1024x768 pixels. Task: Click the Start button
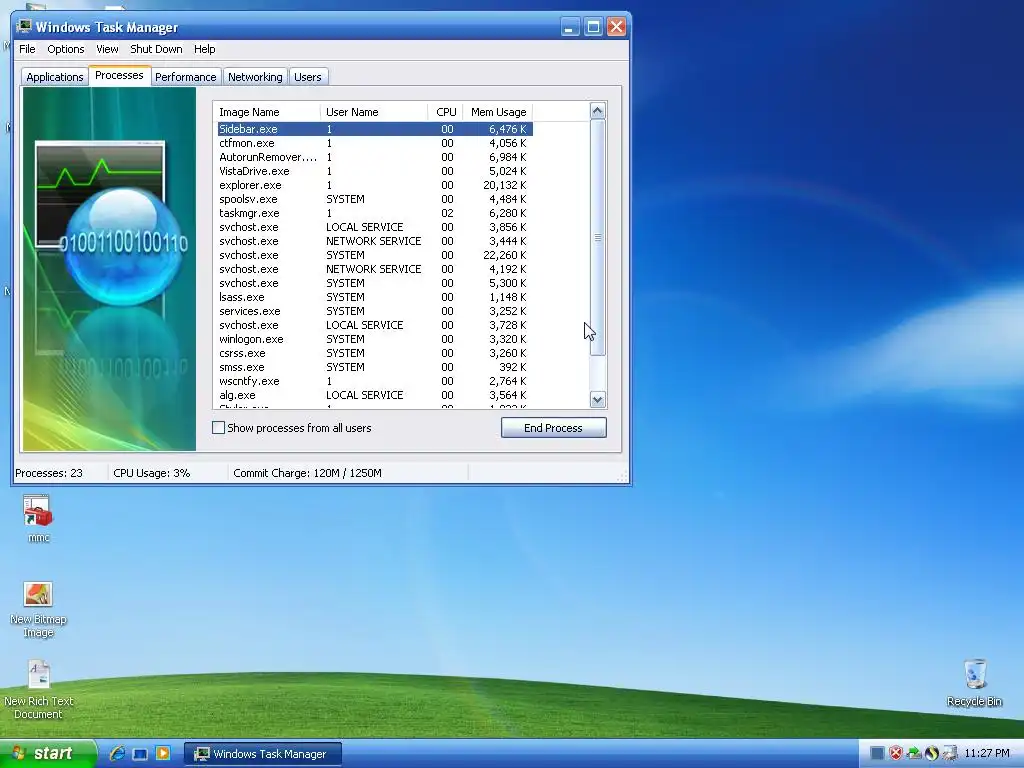pyautogui.click(x=47, y=753)
